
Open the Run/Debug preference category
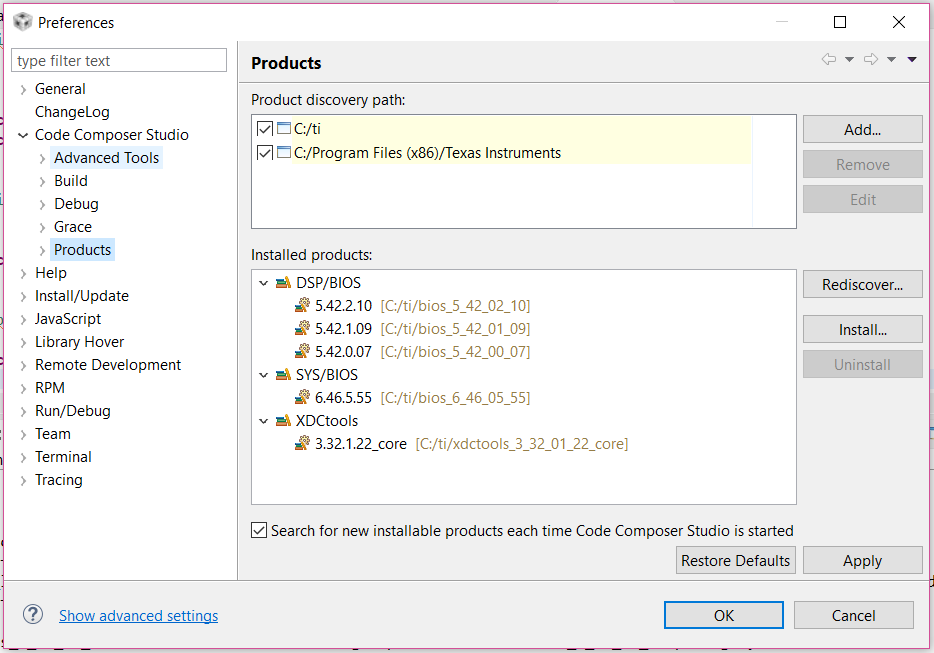pyautogui.click(x=72, y=411)
